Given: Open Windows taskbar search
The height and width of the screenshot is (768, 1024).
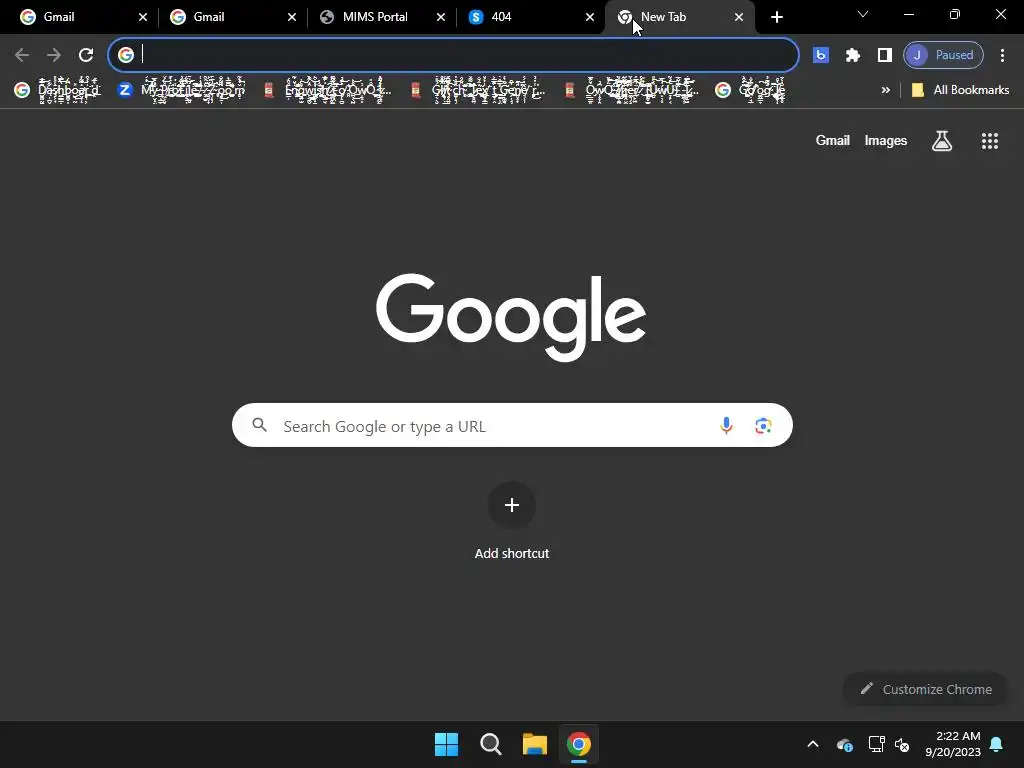Looking at the screenshot, I should pos(490,744).
